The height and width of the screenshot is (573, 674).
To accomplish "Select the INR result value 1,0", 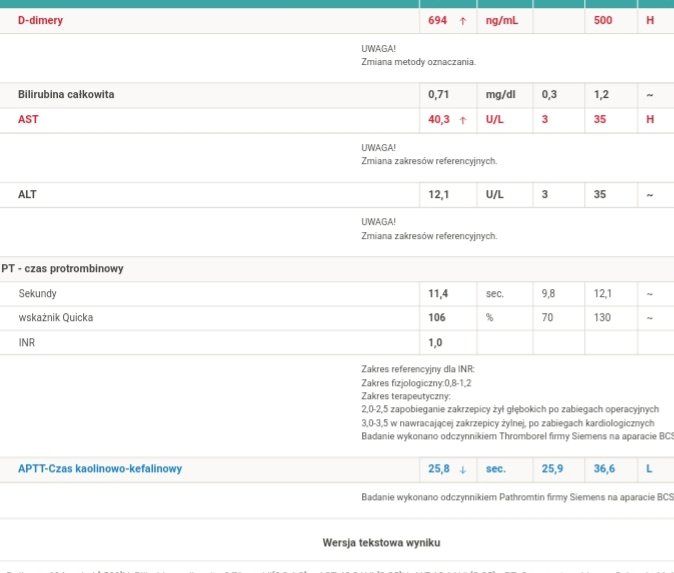I will (x=435, y=343).
